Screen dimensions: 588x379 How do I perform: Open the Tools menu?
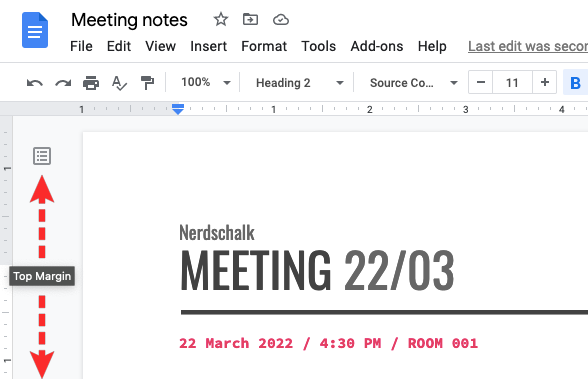pyautogui.click(x=319, y=46)
